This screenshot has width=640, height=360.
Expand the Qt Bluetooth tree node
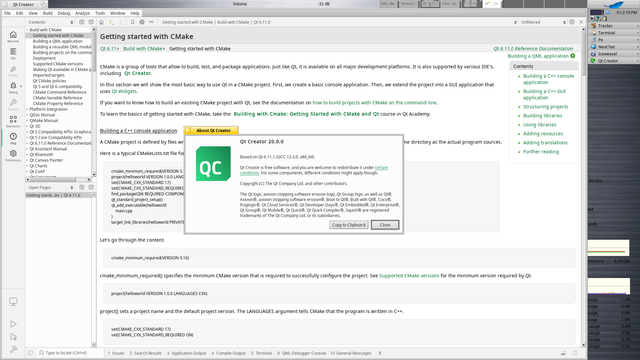(27, 155)
